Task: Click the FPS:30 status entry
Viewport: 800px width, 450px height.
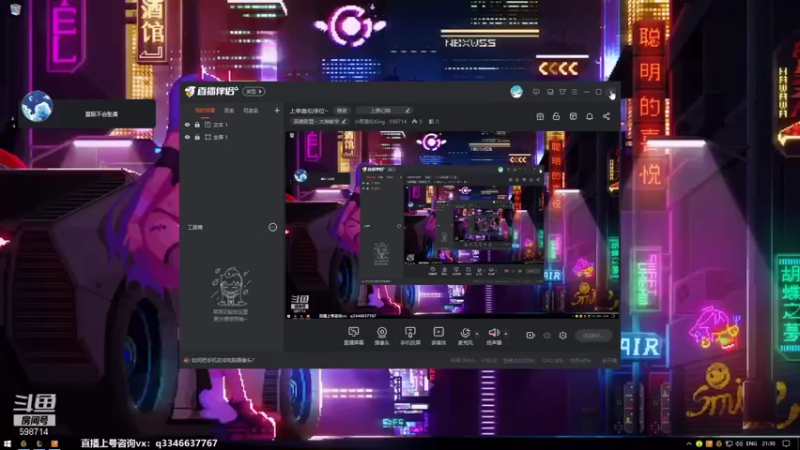Action: pyautogui.click(x=489, y=360)
